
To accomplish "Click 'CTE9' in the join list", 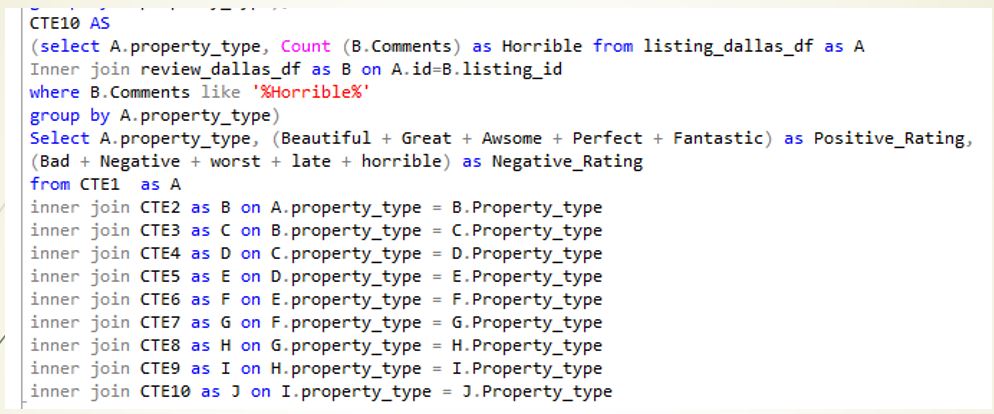I will [160, 368].
